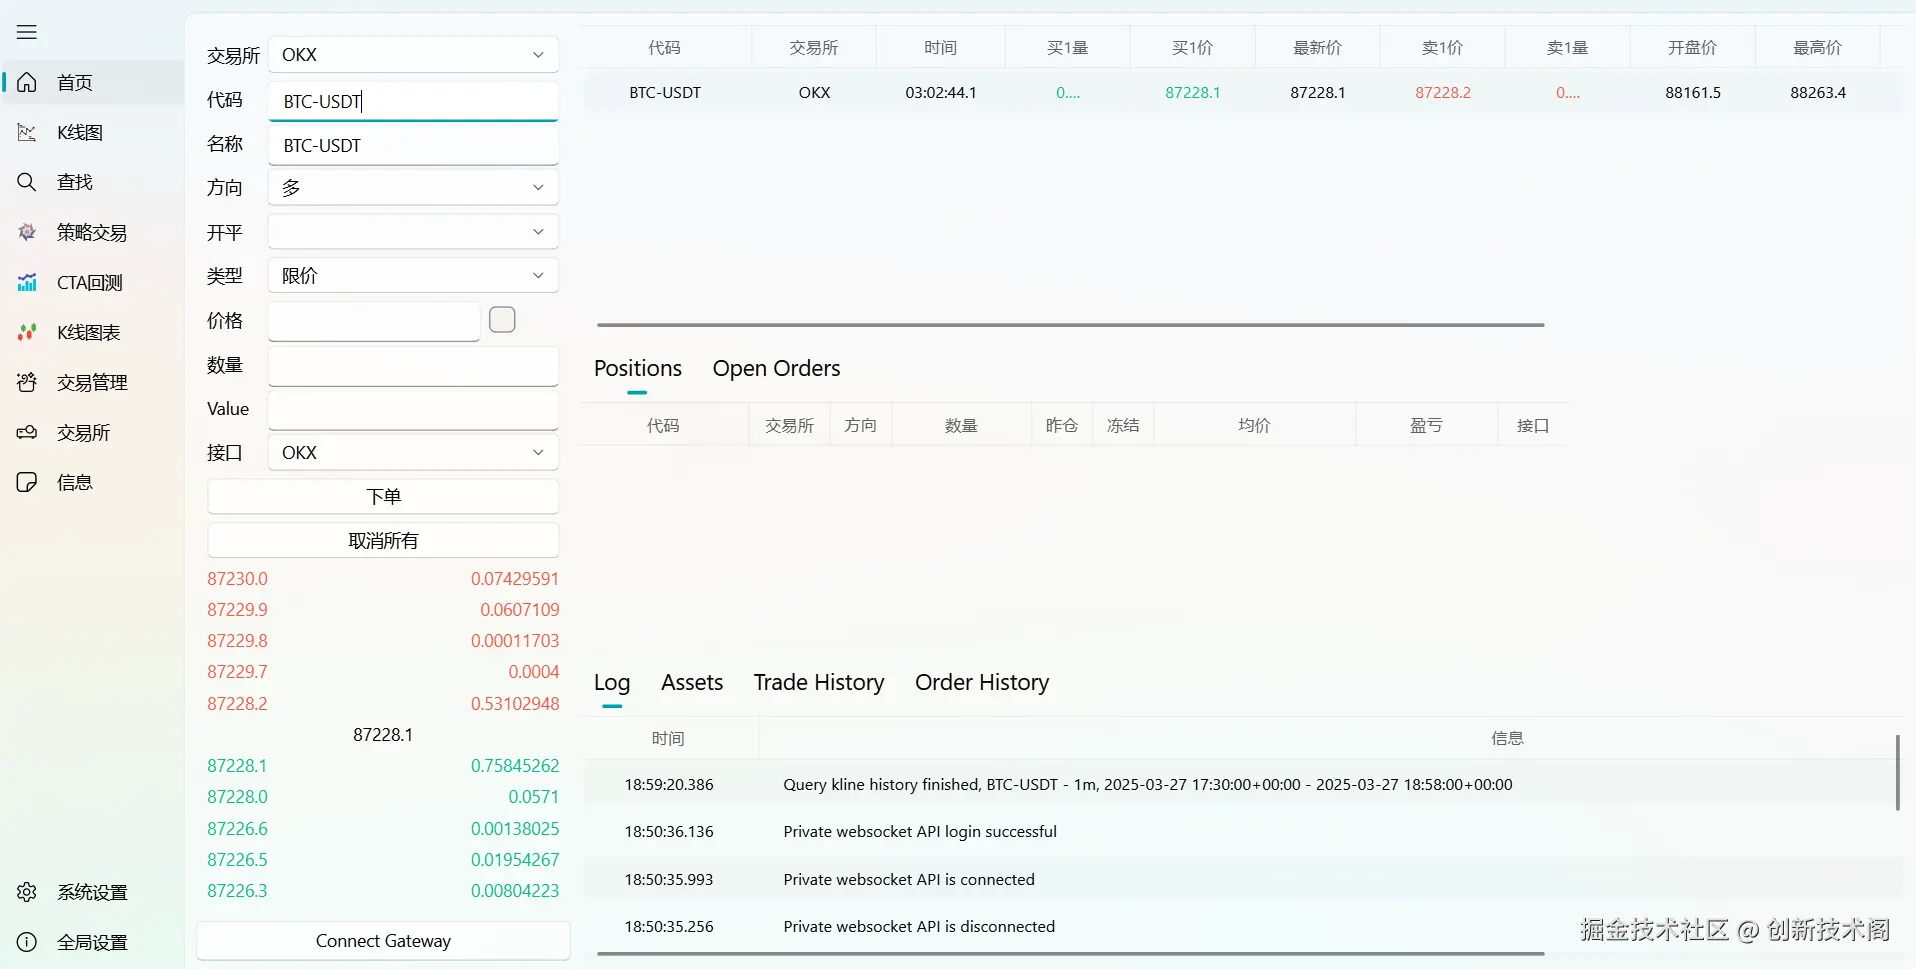Click the 查找 search icon

27,182
